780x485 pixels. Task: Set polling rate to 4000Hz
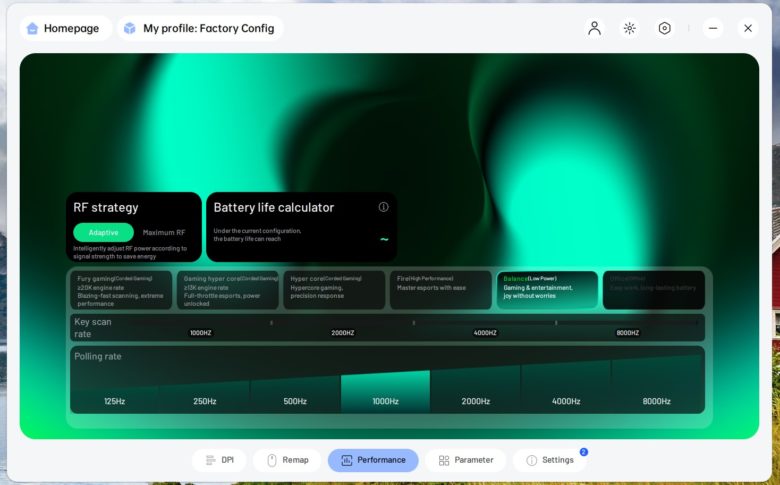coord(566,387)
